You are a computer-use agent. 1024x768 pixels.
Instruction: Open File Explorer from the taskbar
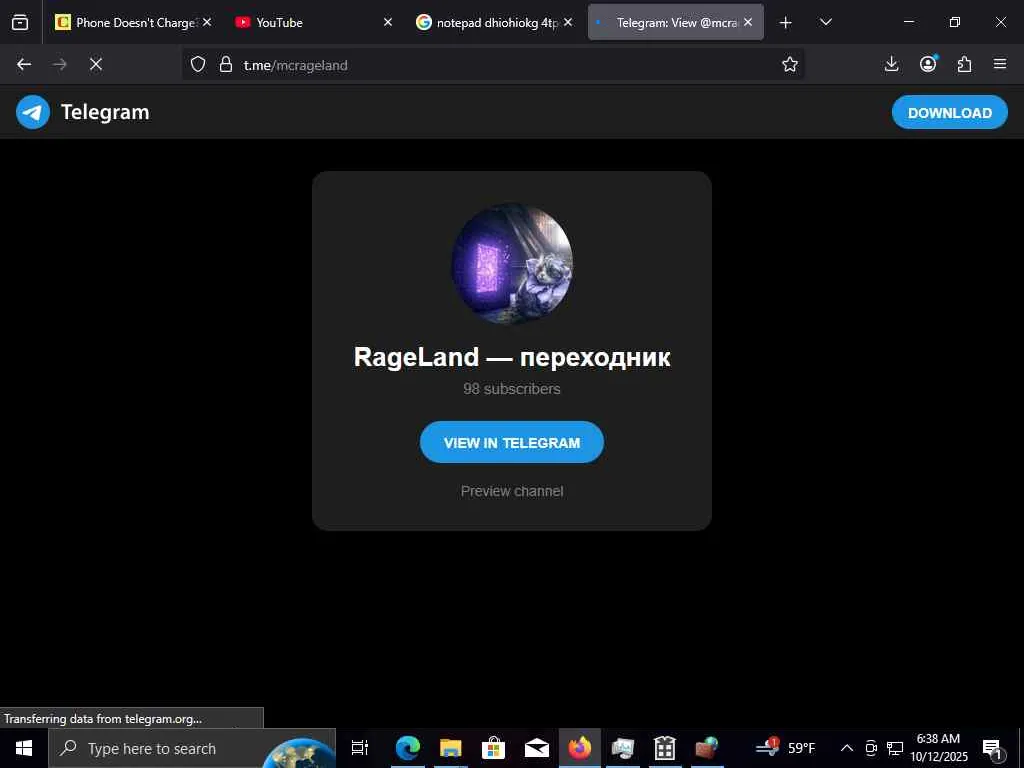[451, 748]
